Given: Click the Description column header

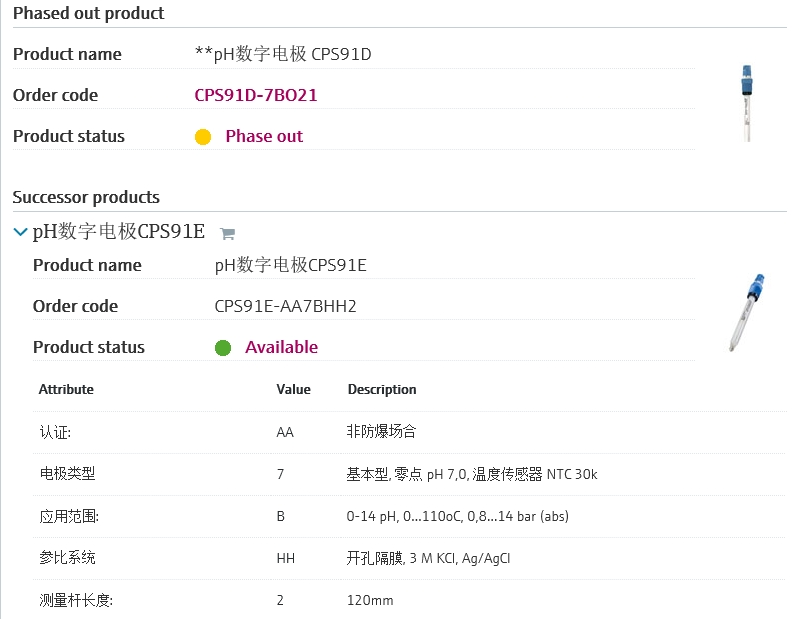Looking at the screenshot, I should point(382,389).
